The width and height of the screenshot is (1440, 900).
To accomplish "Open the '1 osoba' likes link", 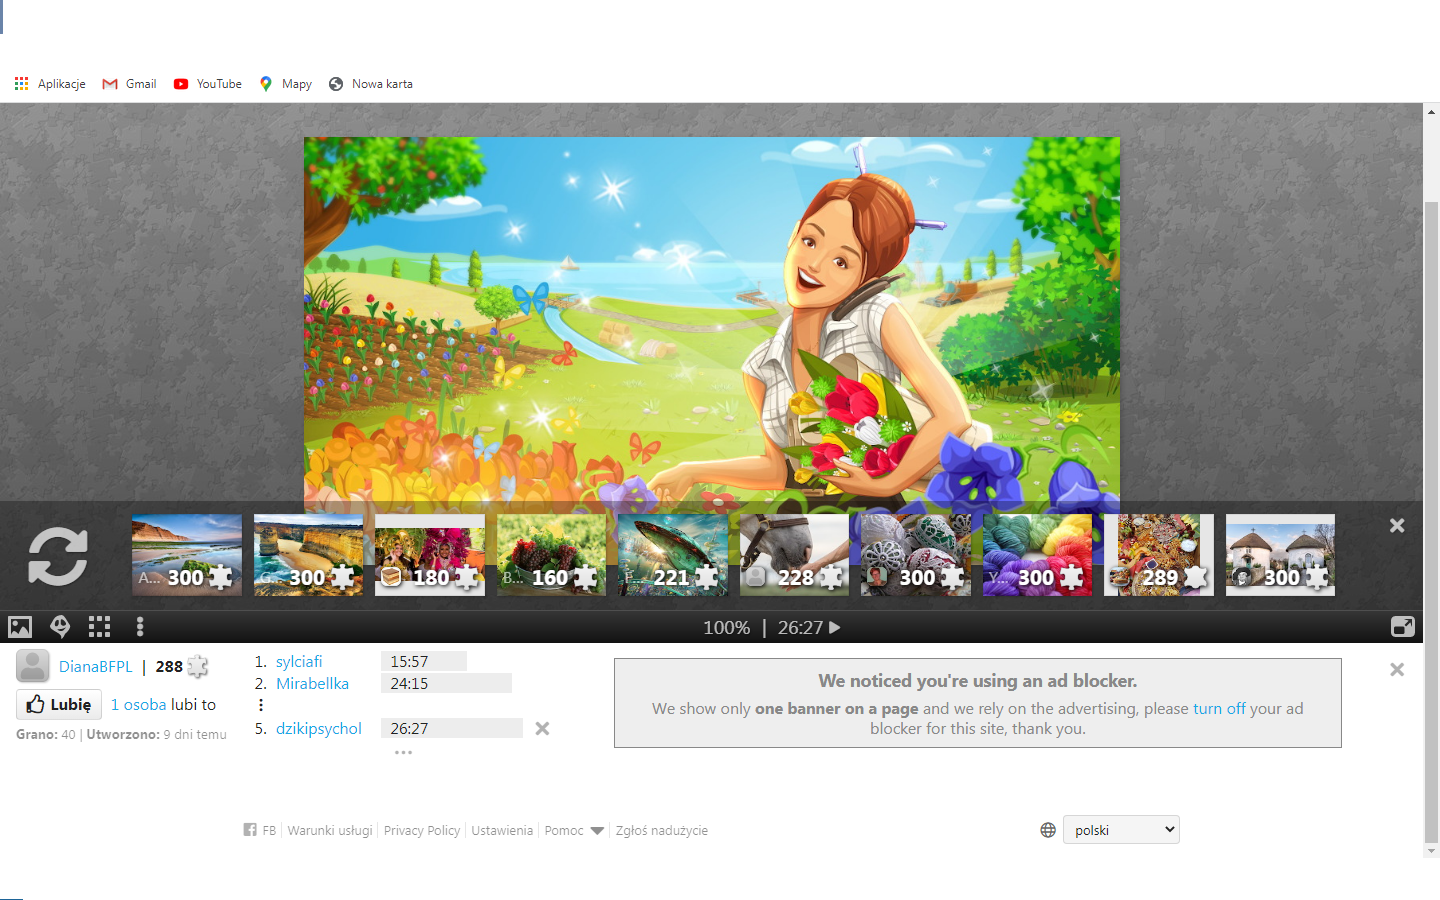I will [x=138, y=705].
